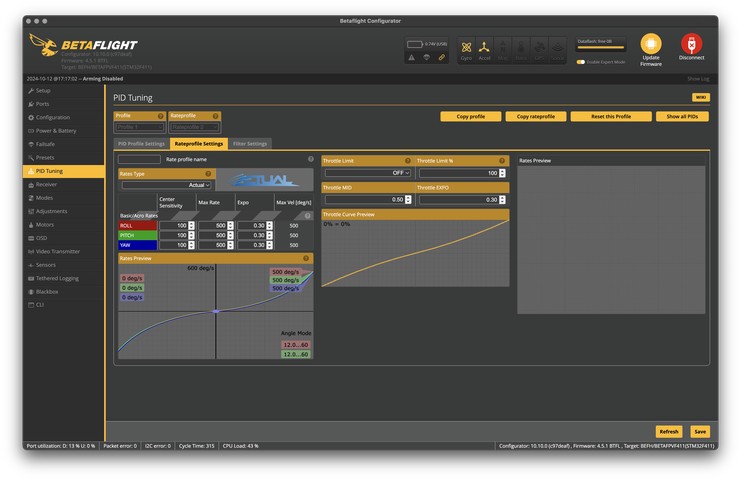The width and height of the screenshot is (741, 480).
Task: Click the Update Firmware icon
Action: coord(651,44)
